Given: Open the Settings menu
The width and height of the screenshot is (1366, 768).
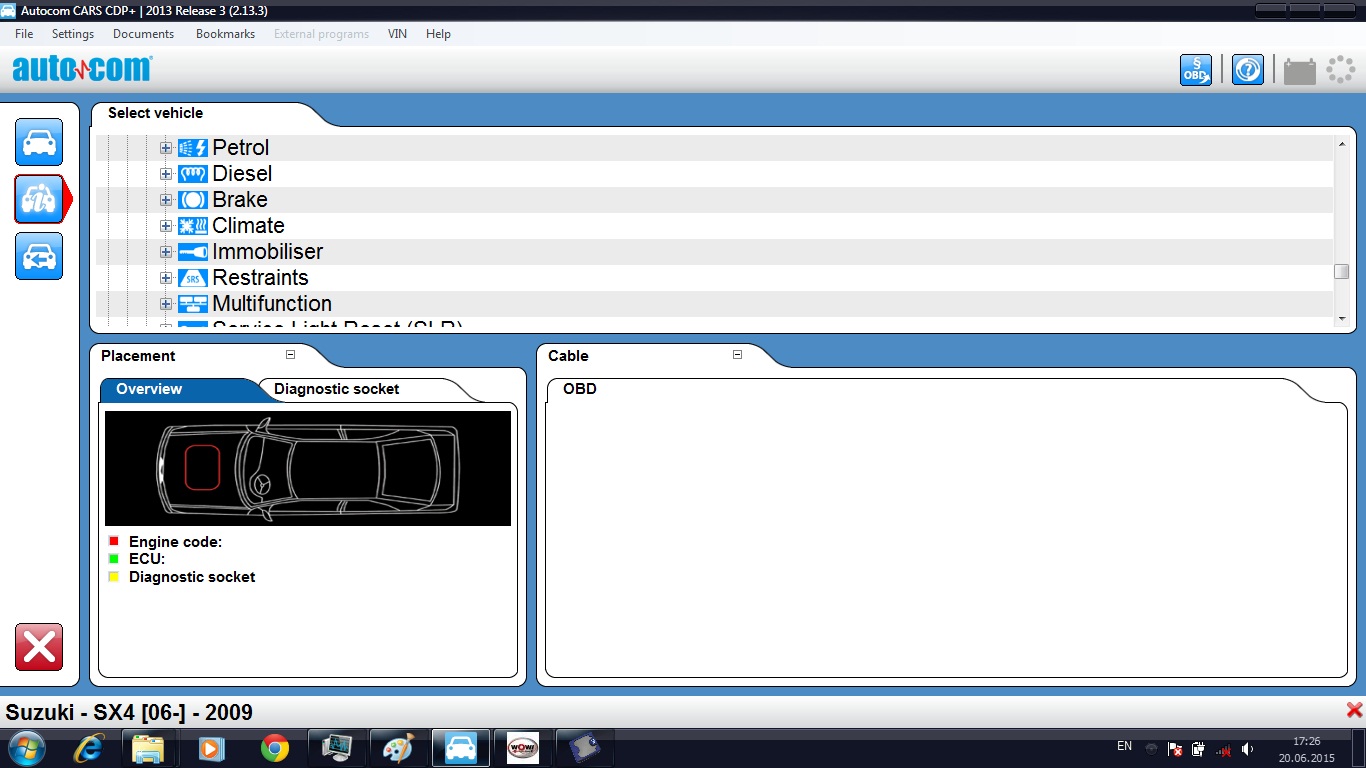Looking at the screenshot, I should [x=73, y=34].
